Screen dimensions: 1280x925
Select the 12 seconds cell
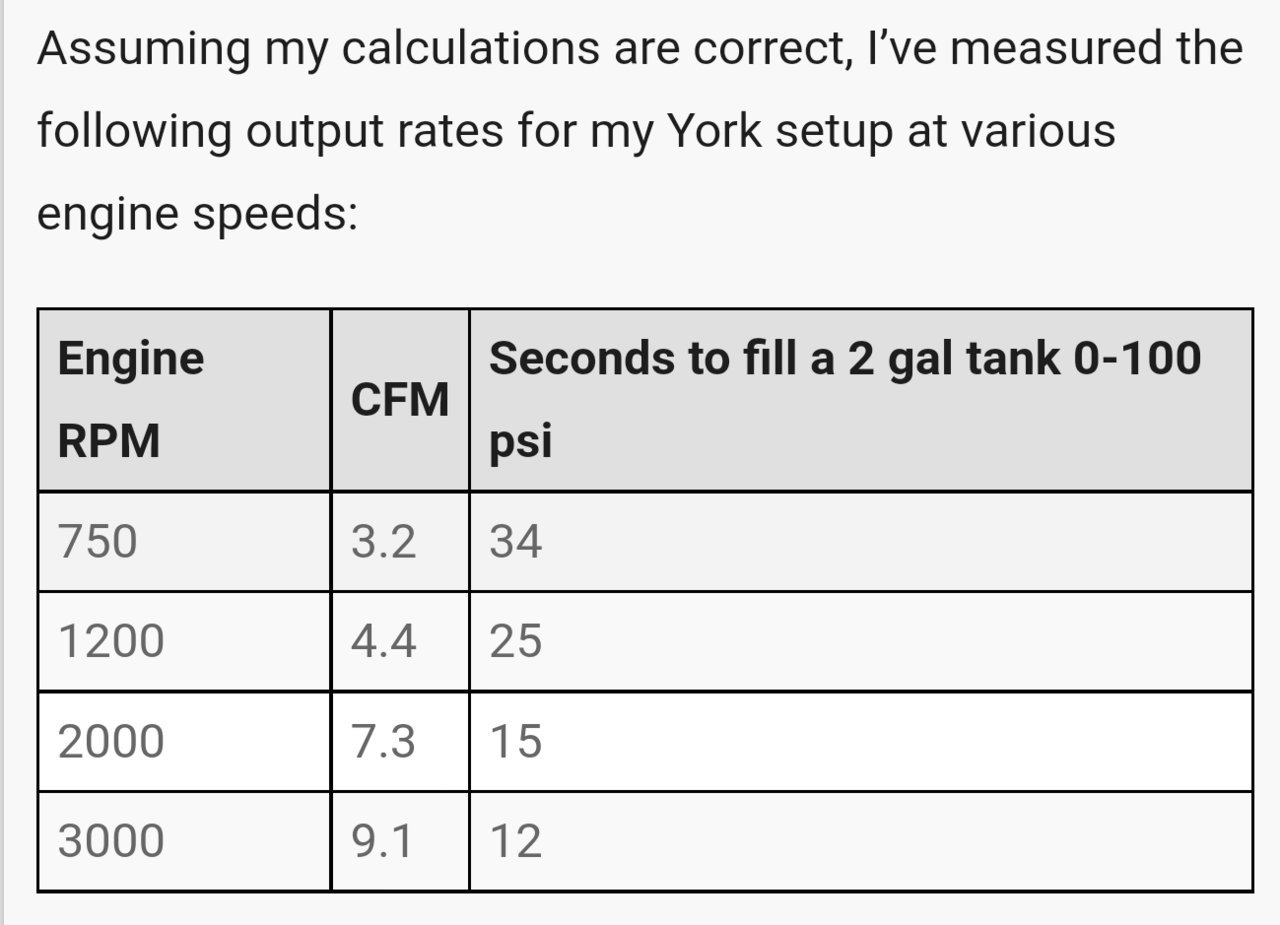coord(861,841)
